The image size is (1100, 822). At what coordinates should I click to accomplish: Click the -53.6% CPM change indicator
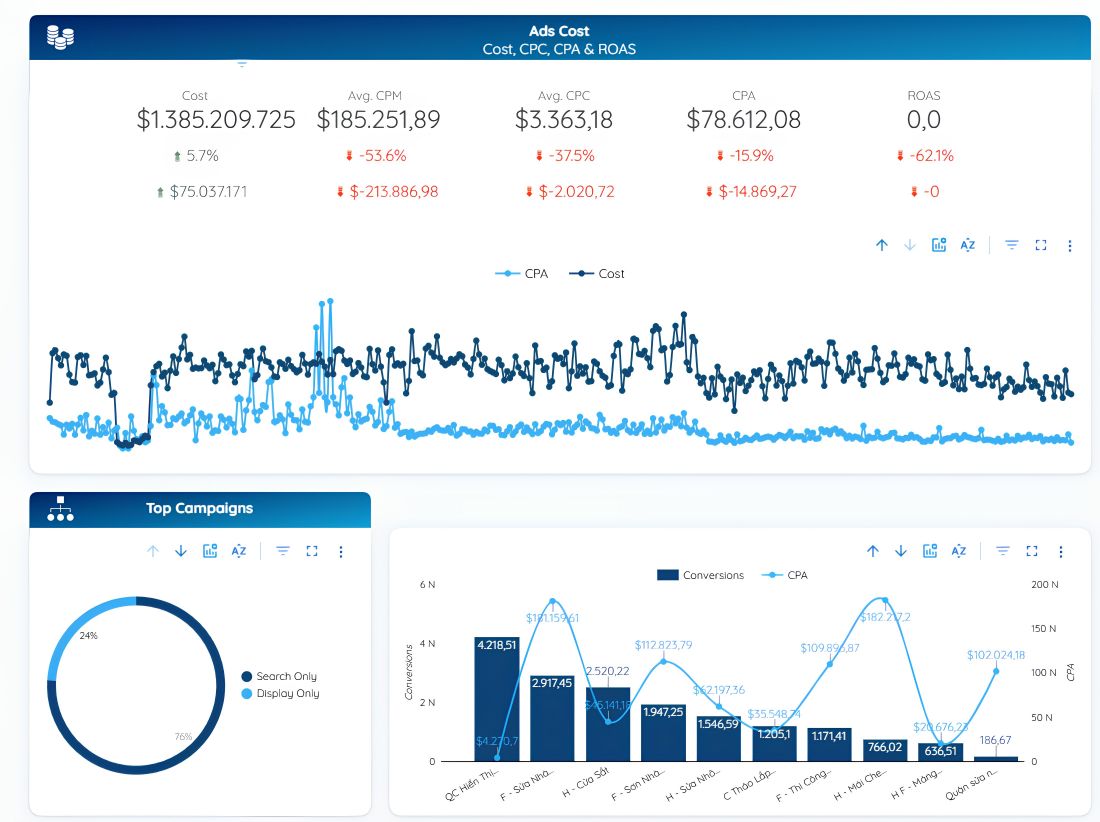(x=376, y=156)
